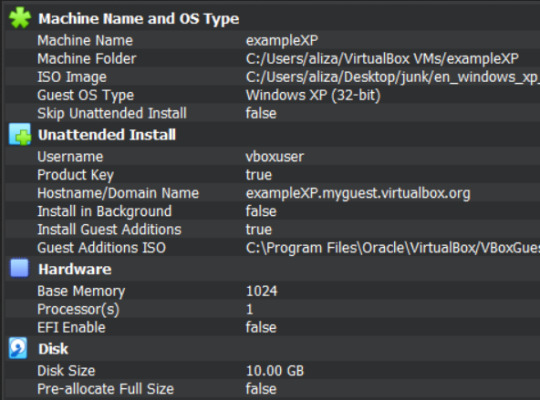Select the Base Memory 1024 value

point(261,291)
